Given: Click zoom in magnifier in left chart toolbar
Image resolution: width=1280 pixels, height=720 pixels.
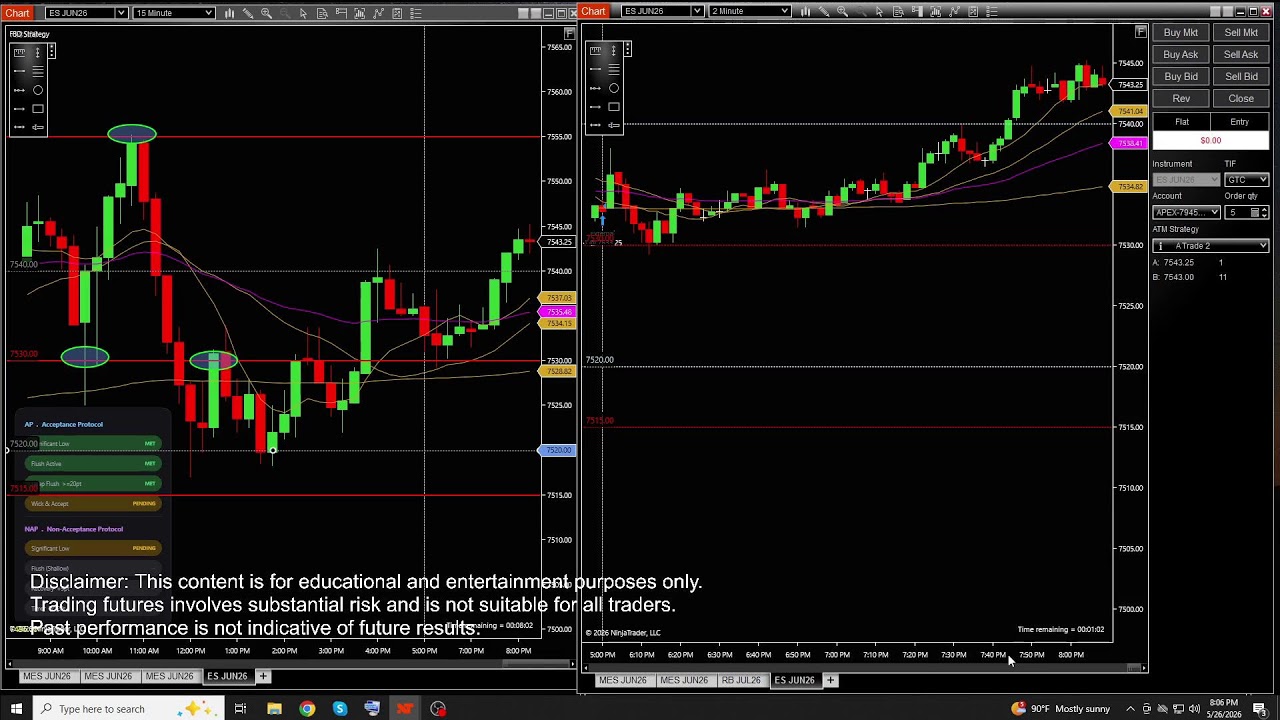Looking at the screenshot, I should tap(266, 13).
